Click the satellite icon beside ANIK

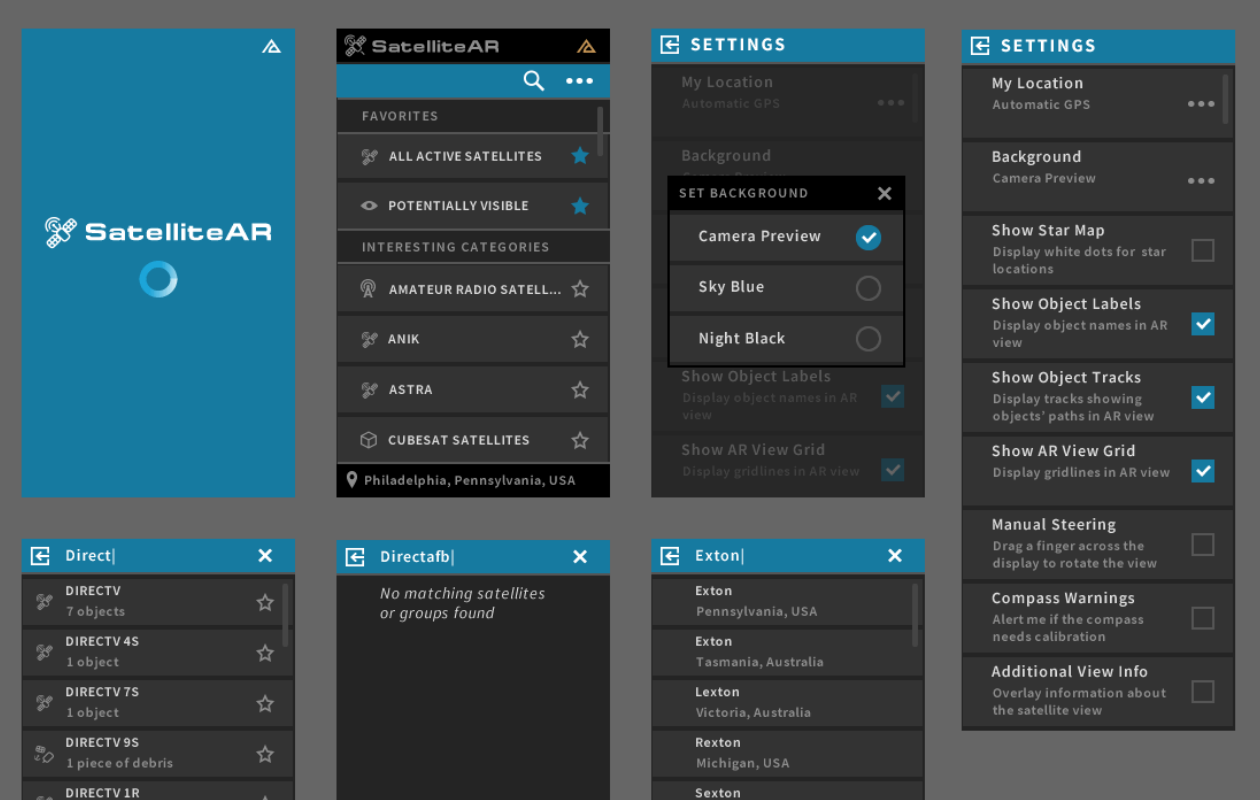coord(369,339)
